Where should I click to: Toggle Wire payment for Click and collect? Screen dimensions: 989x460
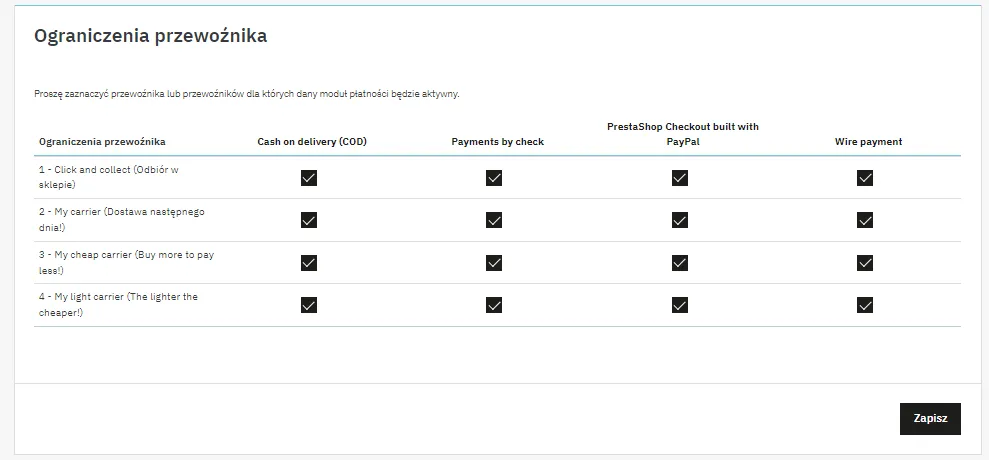(865, 178)
